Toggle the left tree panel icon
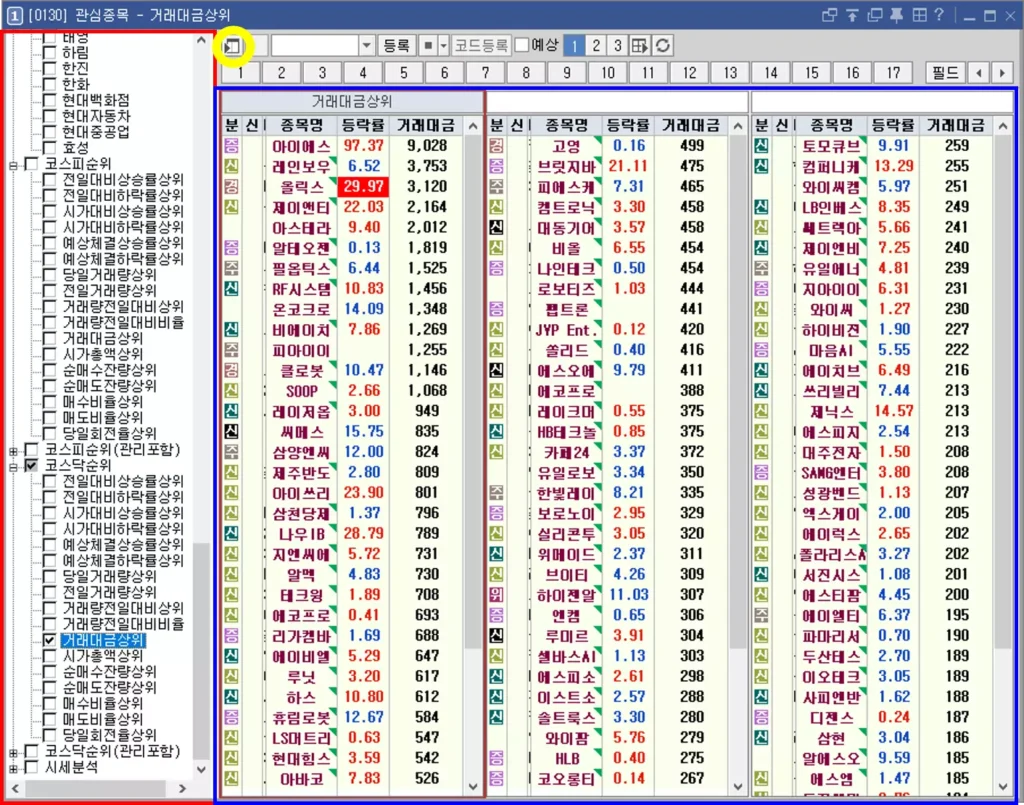Image resolution: width=1024 pixels, height=805 pixels. pos(232,46)
